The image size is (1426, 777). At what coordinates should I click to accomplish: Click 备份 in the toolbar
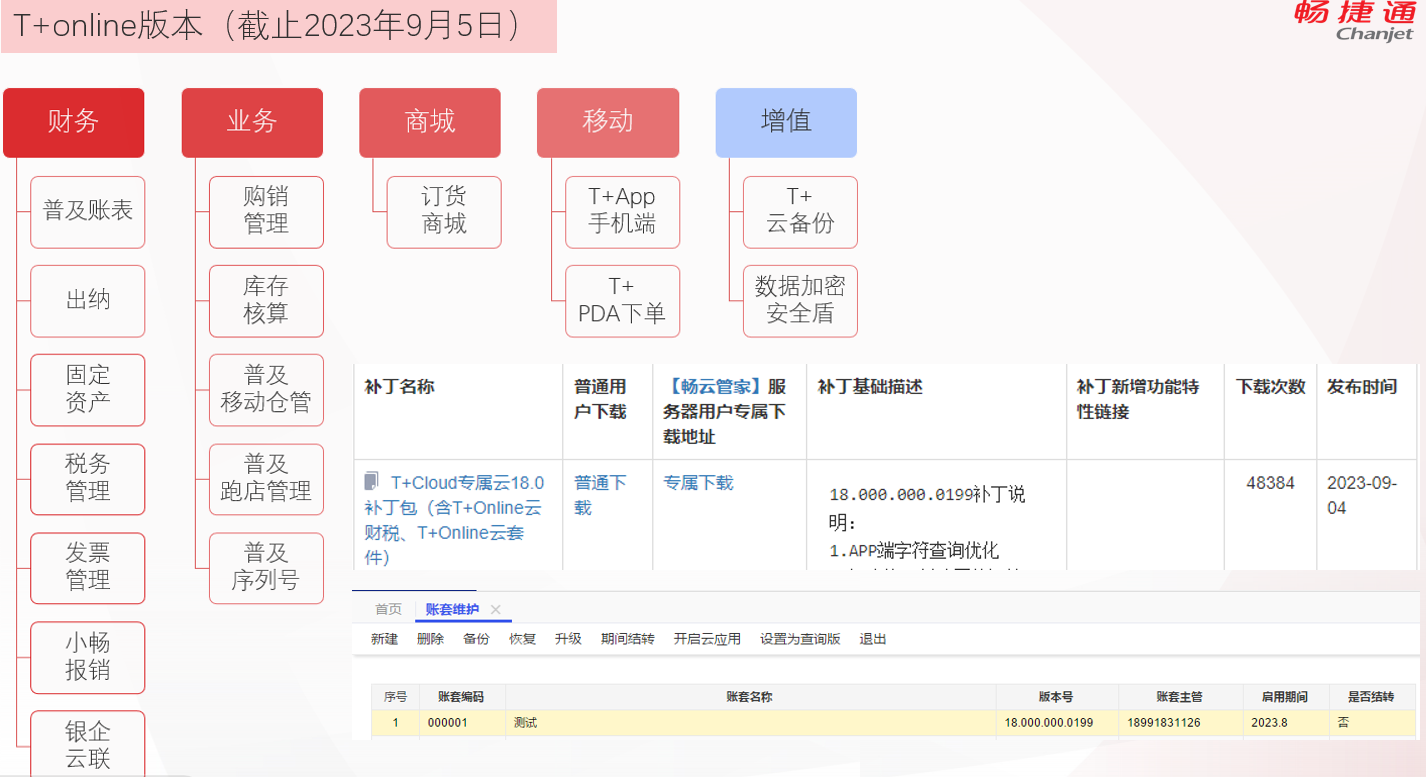coord(476,639)
